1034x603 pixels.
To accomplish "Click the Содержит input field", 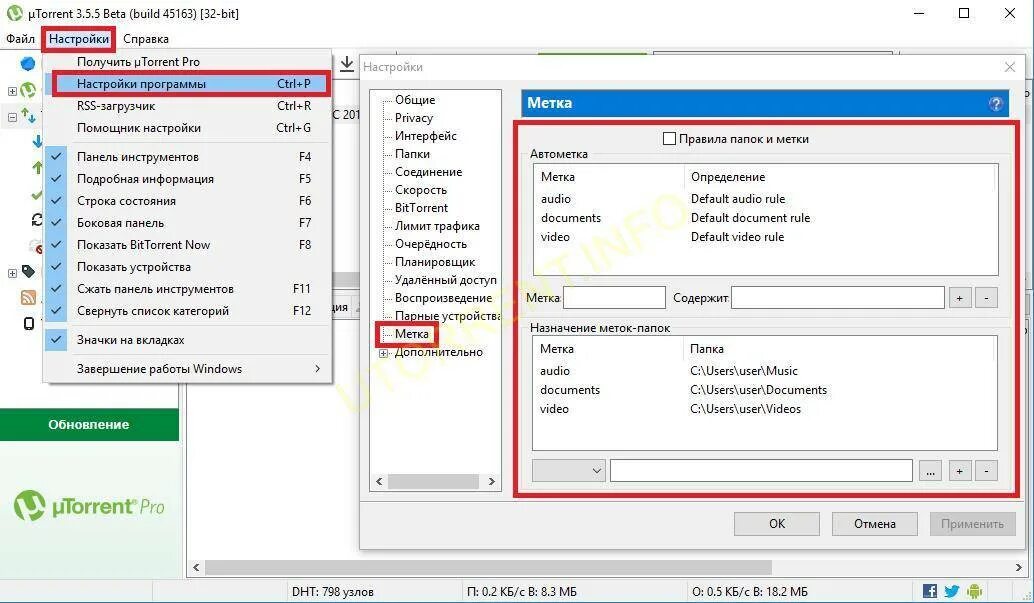I will click(x=838, y=298).
